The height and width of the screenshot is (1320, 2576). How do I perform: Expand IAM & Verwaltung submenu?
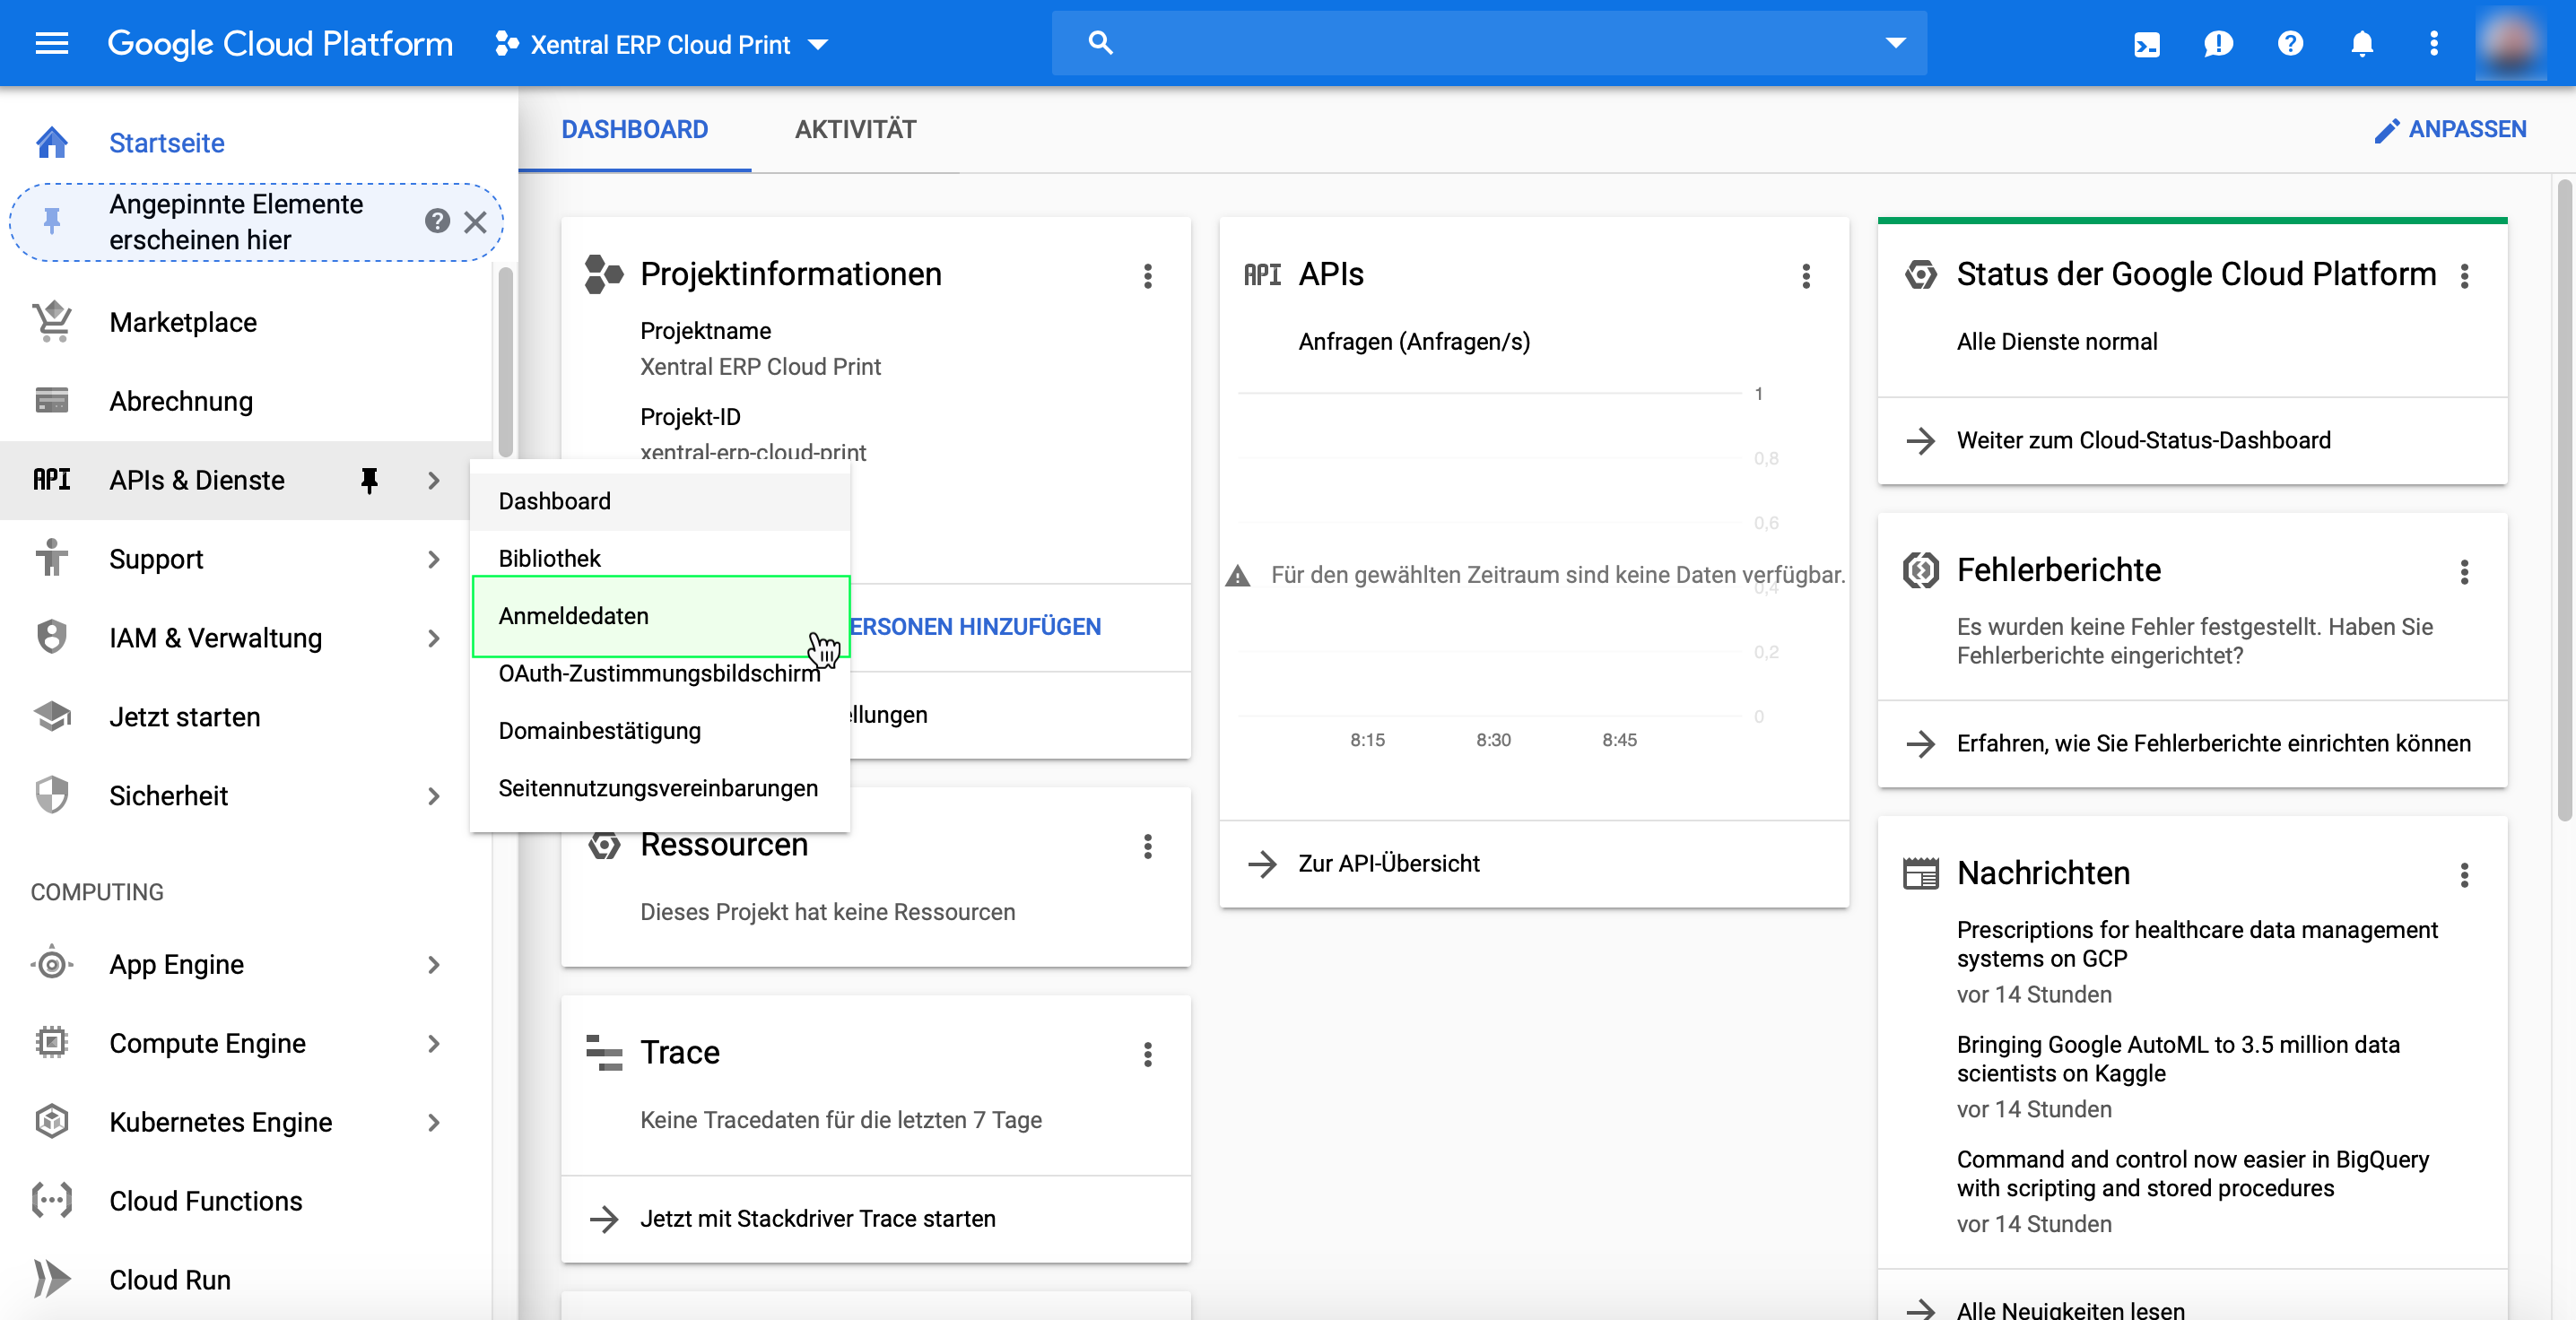(433, 638)
